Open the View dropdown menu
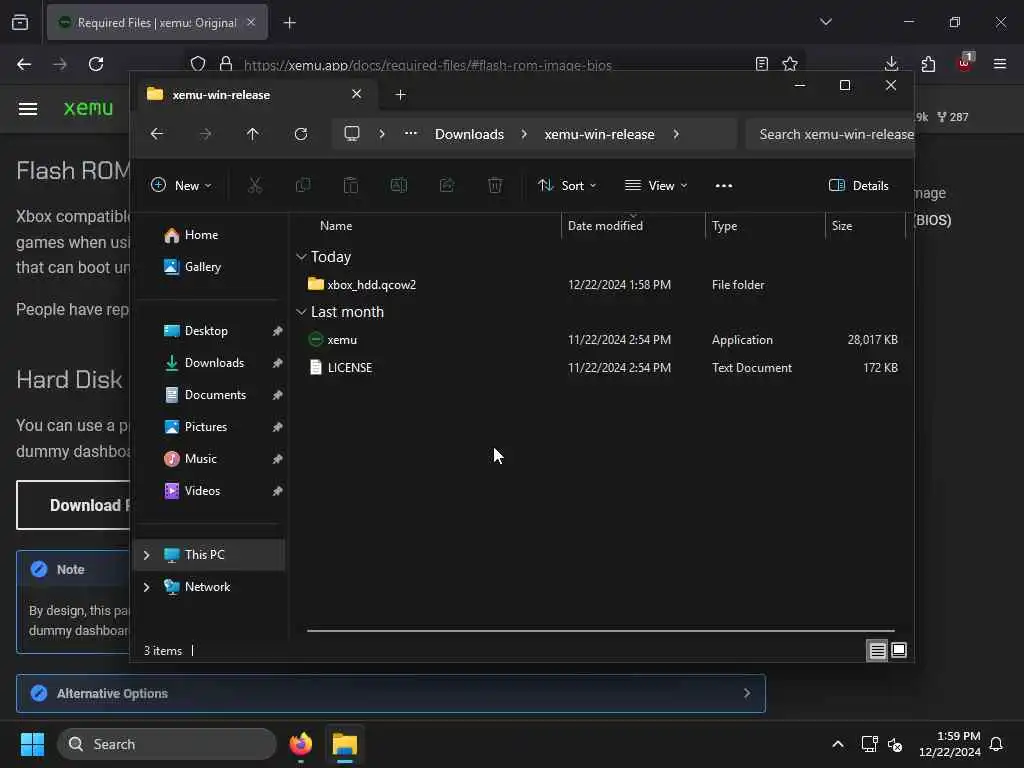This screenshot has width=1024, height=768. pyautogui.click(x=656, y=185)
